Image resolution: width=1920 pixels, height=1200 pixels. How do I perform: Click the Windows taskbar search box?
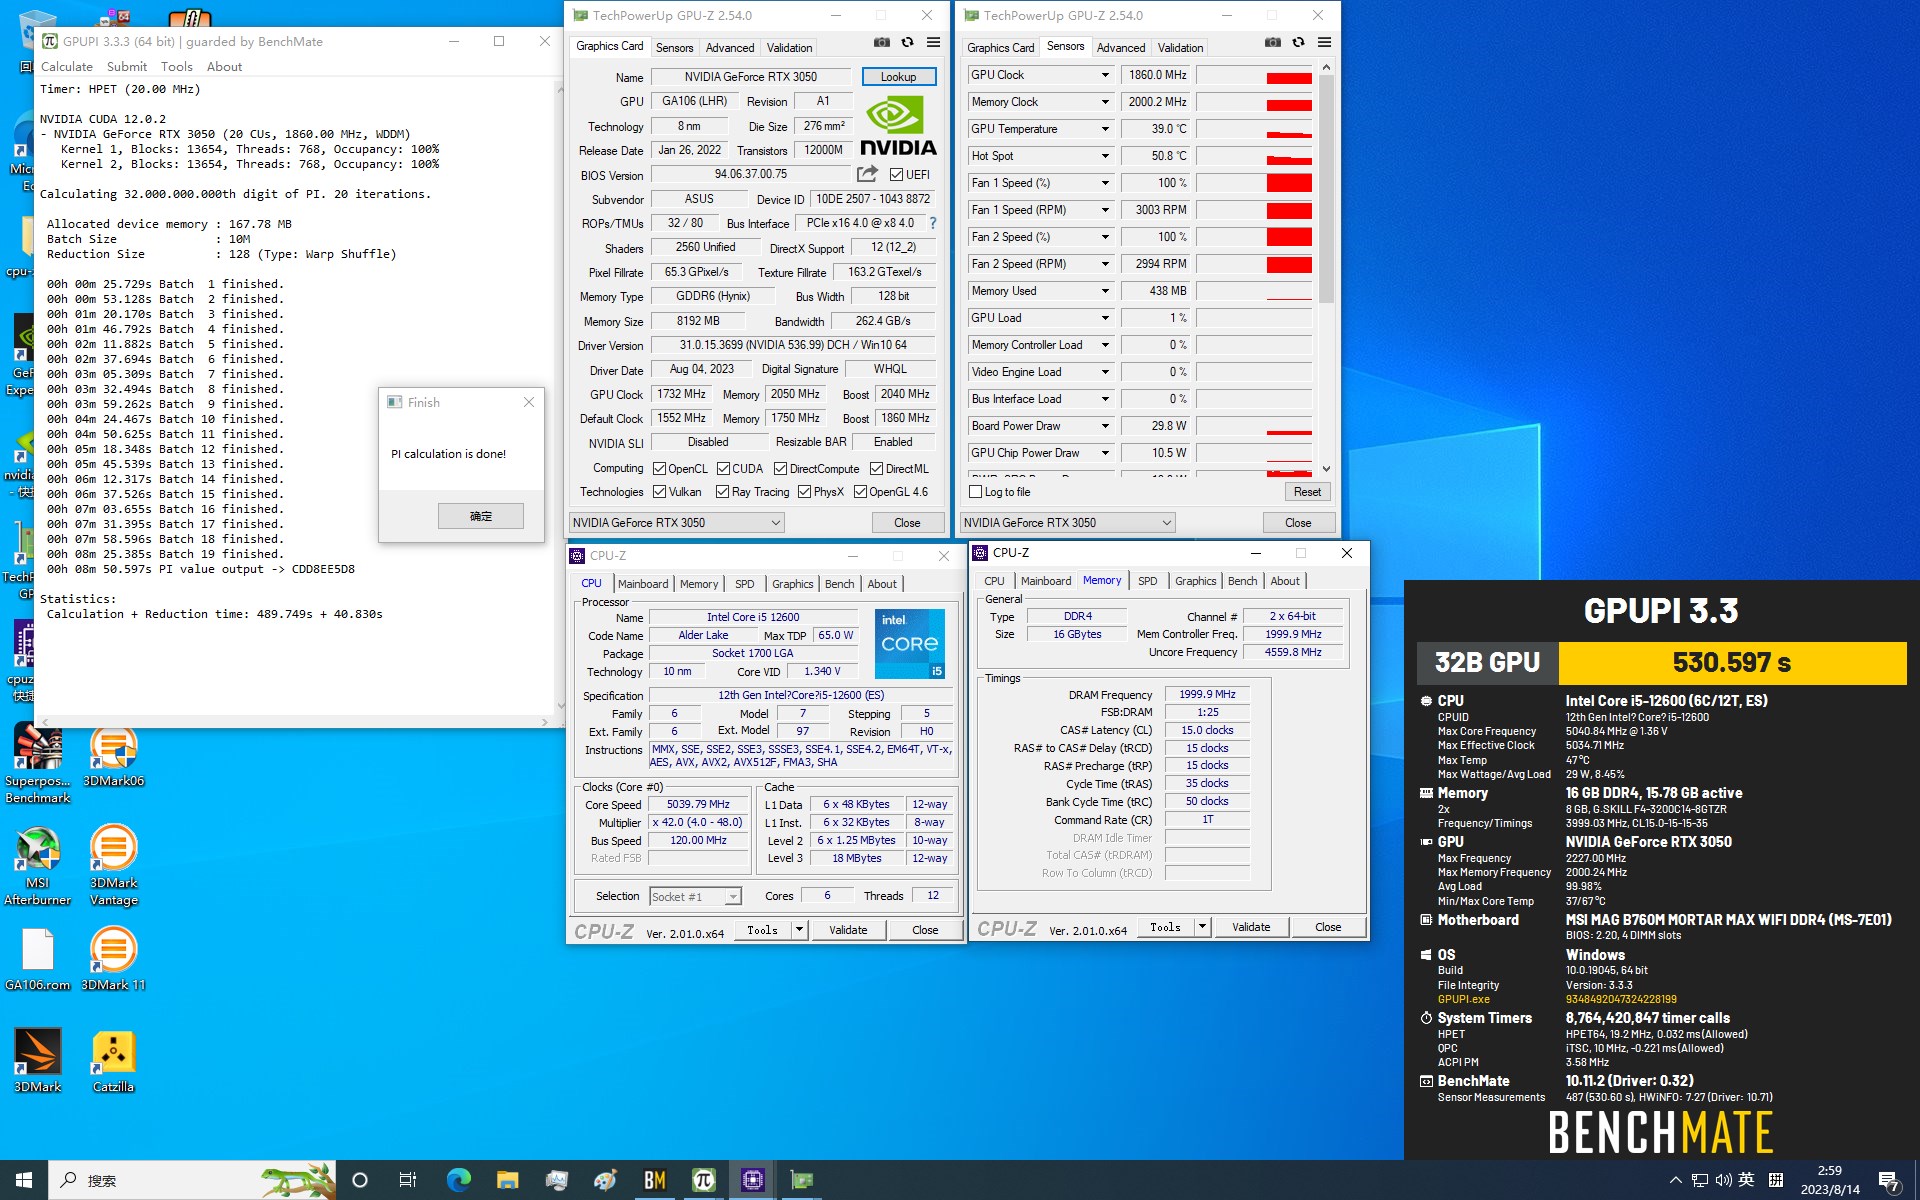(192, 1180)
